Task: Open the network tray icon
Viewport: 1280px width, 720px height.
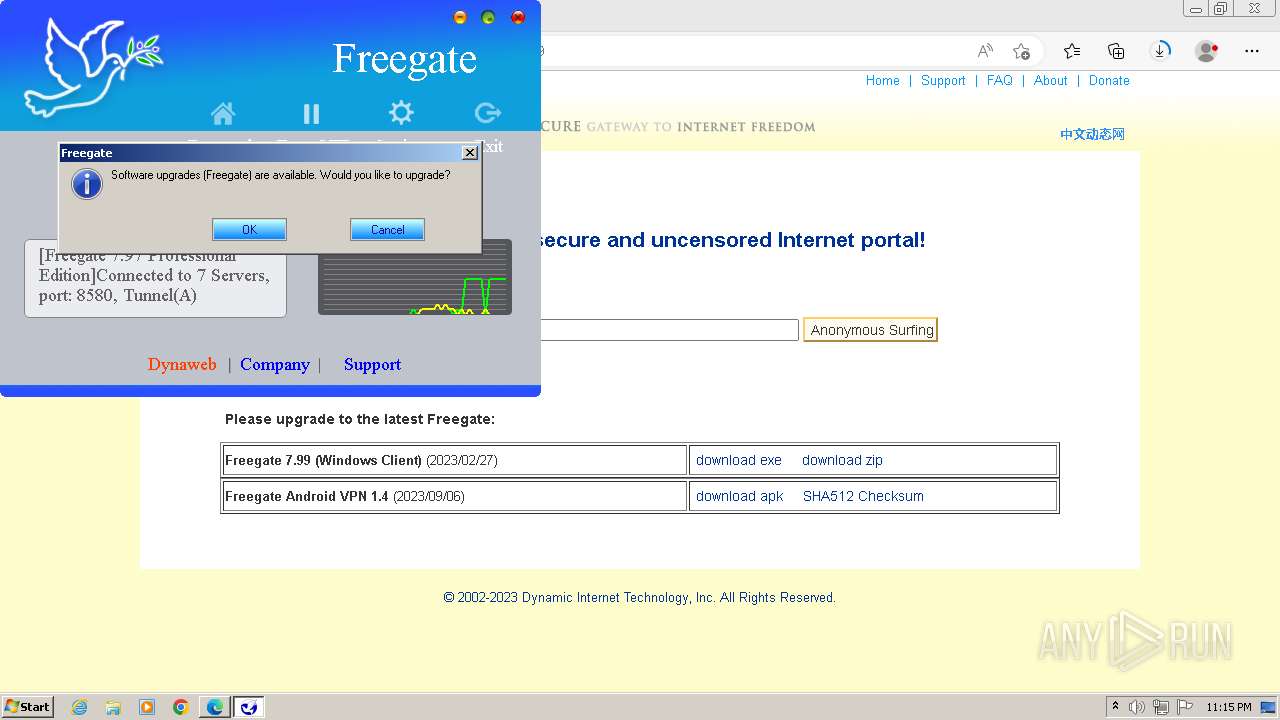Action: click(x=1160, y=707)
